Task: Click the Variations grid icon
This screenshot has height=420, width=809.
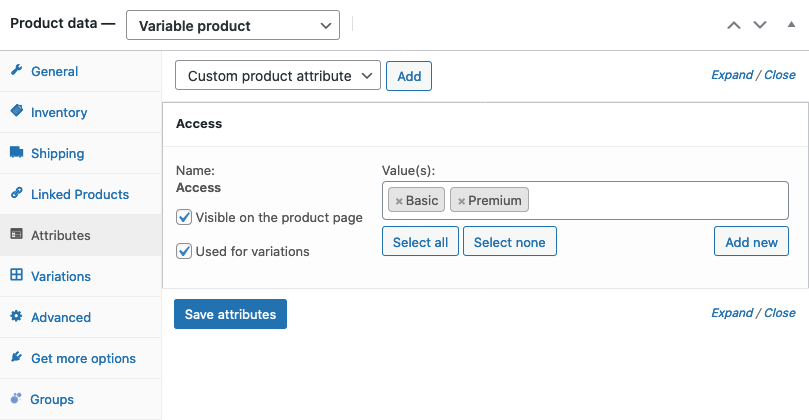Action: point(16,276)
